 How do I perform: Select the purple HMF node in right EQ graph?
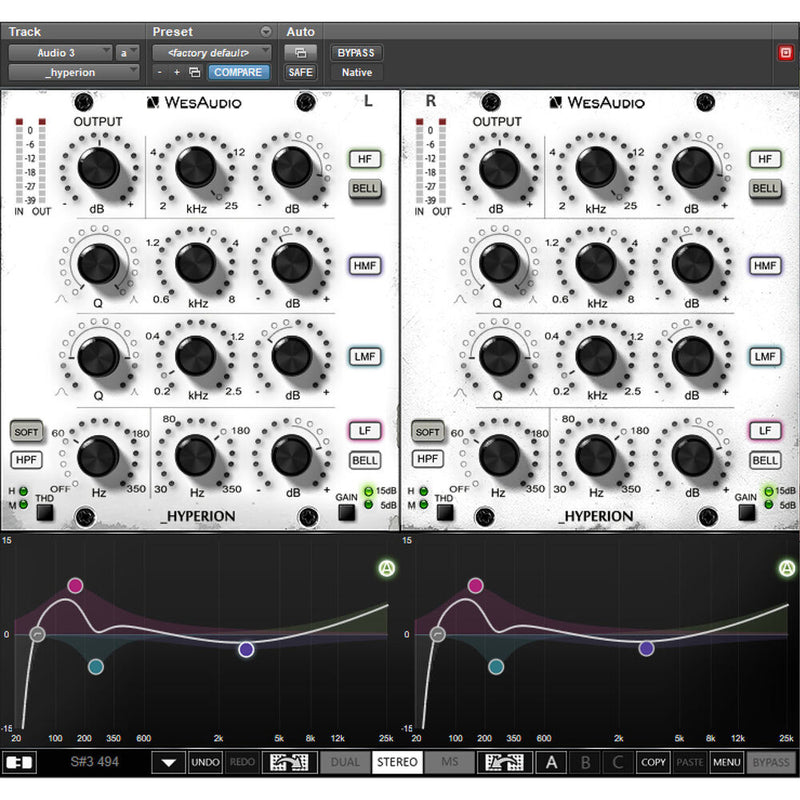[x=646, y=649]
